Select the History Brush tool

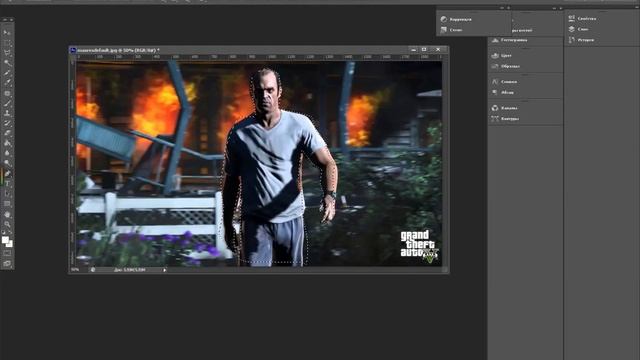pyautogui.click(x=7, y=123)
